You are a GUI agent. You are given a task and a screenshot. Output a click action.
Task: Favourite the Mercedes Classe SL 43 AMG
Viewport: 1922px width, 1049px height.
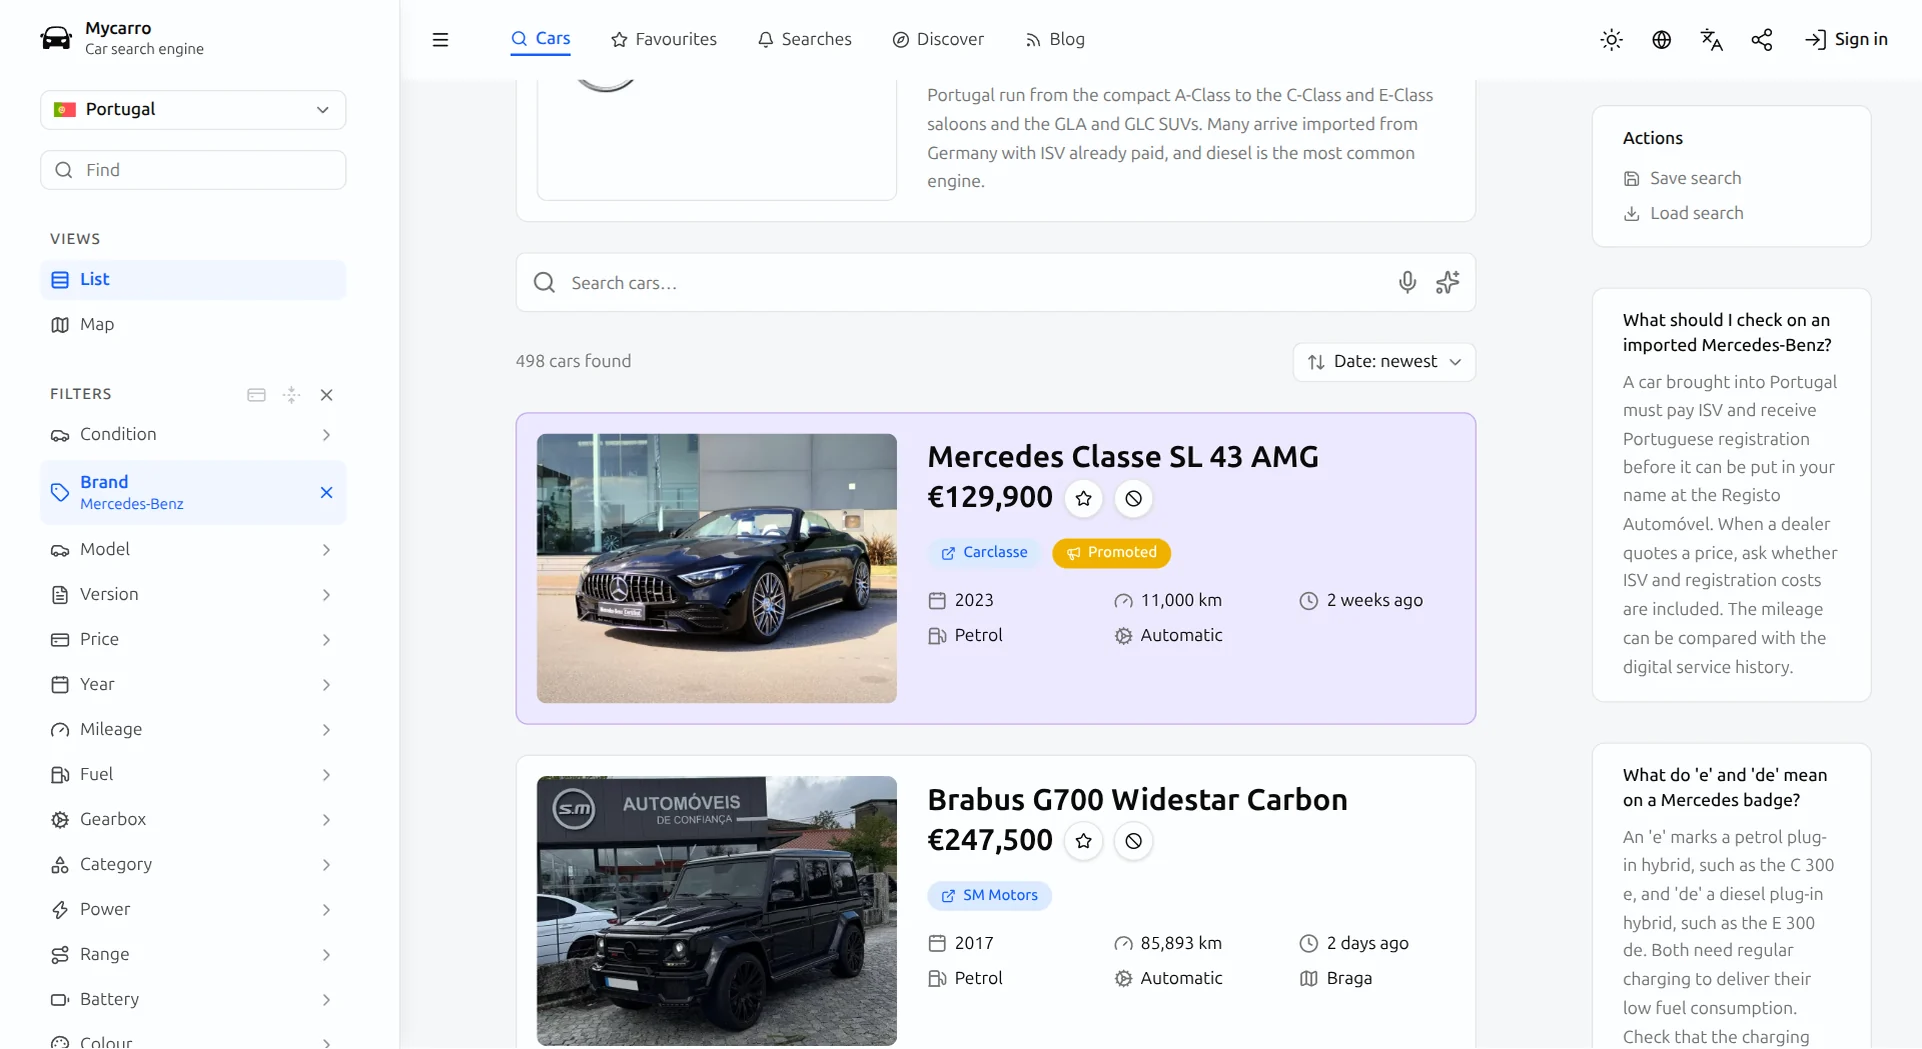(1083, 498)
